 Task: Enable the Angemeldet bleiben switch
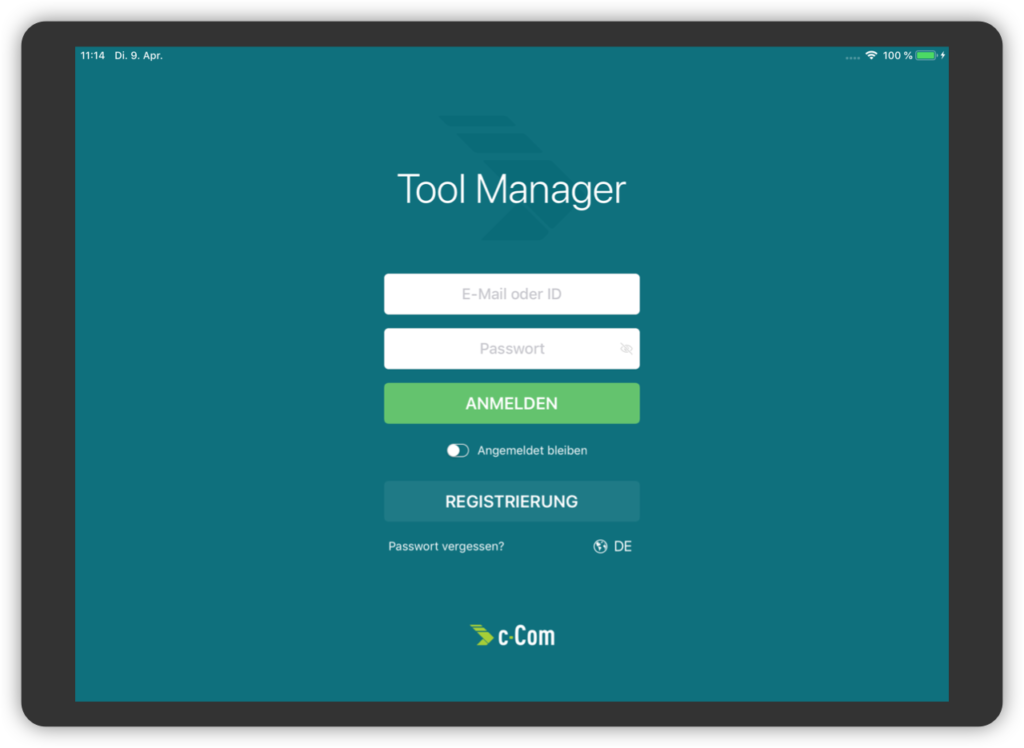458,451
